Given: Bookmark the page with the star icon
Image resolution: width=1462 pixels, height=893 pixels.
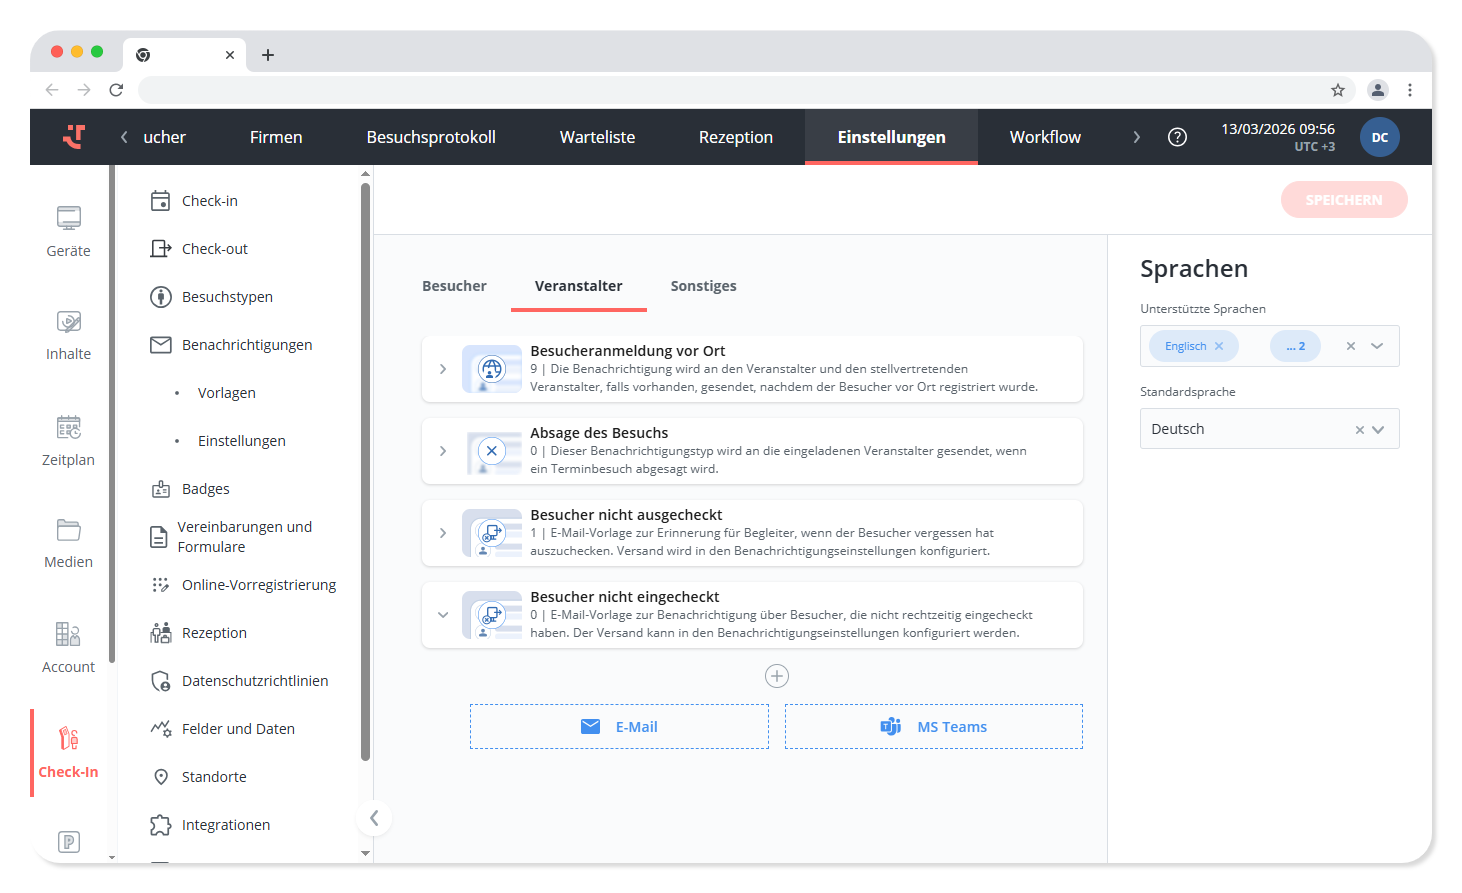Looking at the screenshot, I should [x=1338, y=90].
